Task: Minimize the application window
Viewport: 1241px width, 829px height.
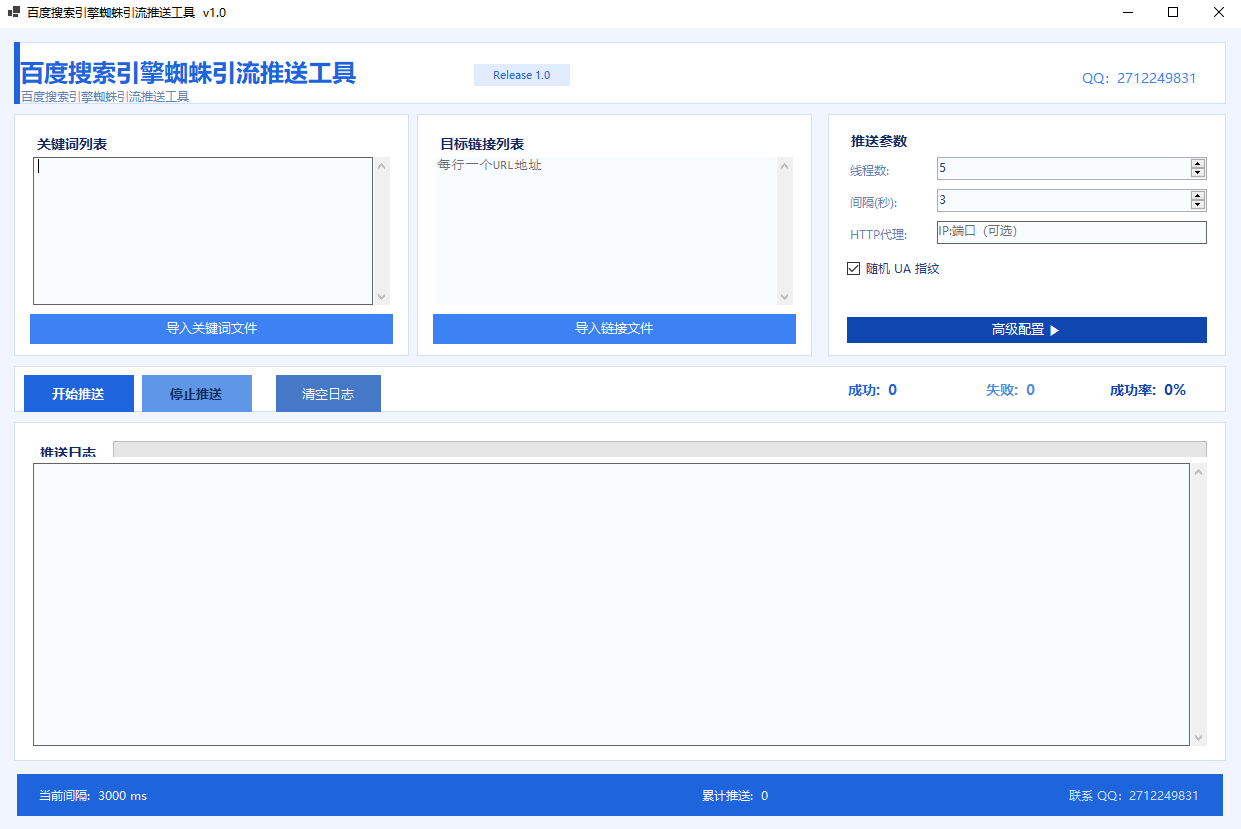Action: (1127, 13)
